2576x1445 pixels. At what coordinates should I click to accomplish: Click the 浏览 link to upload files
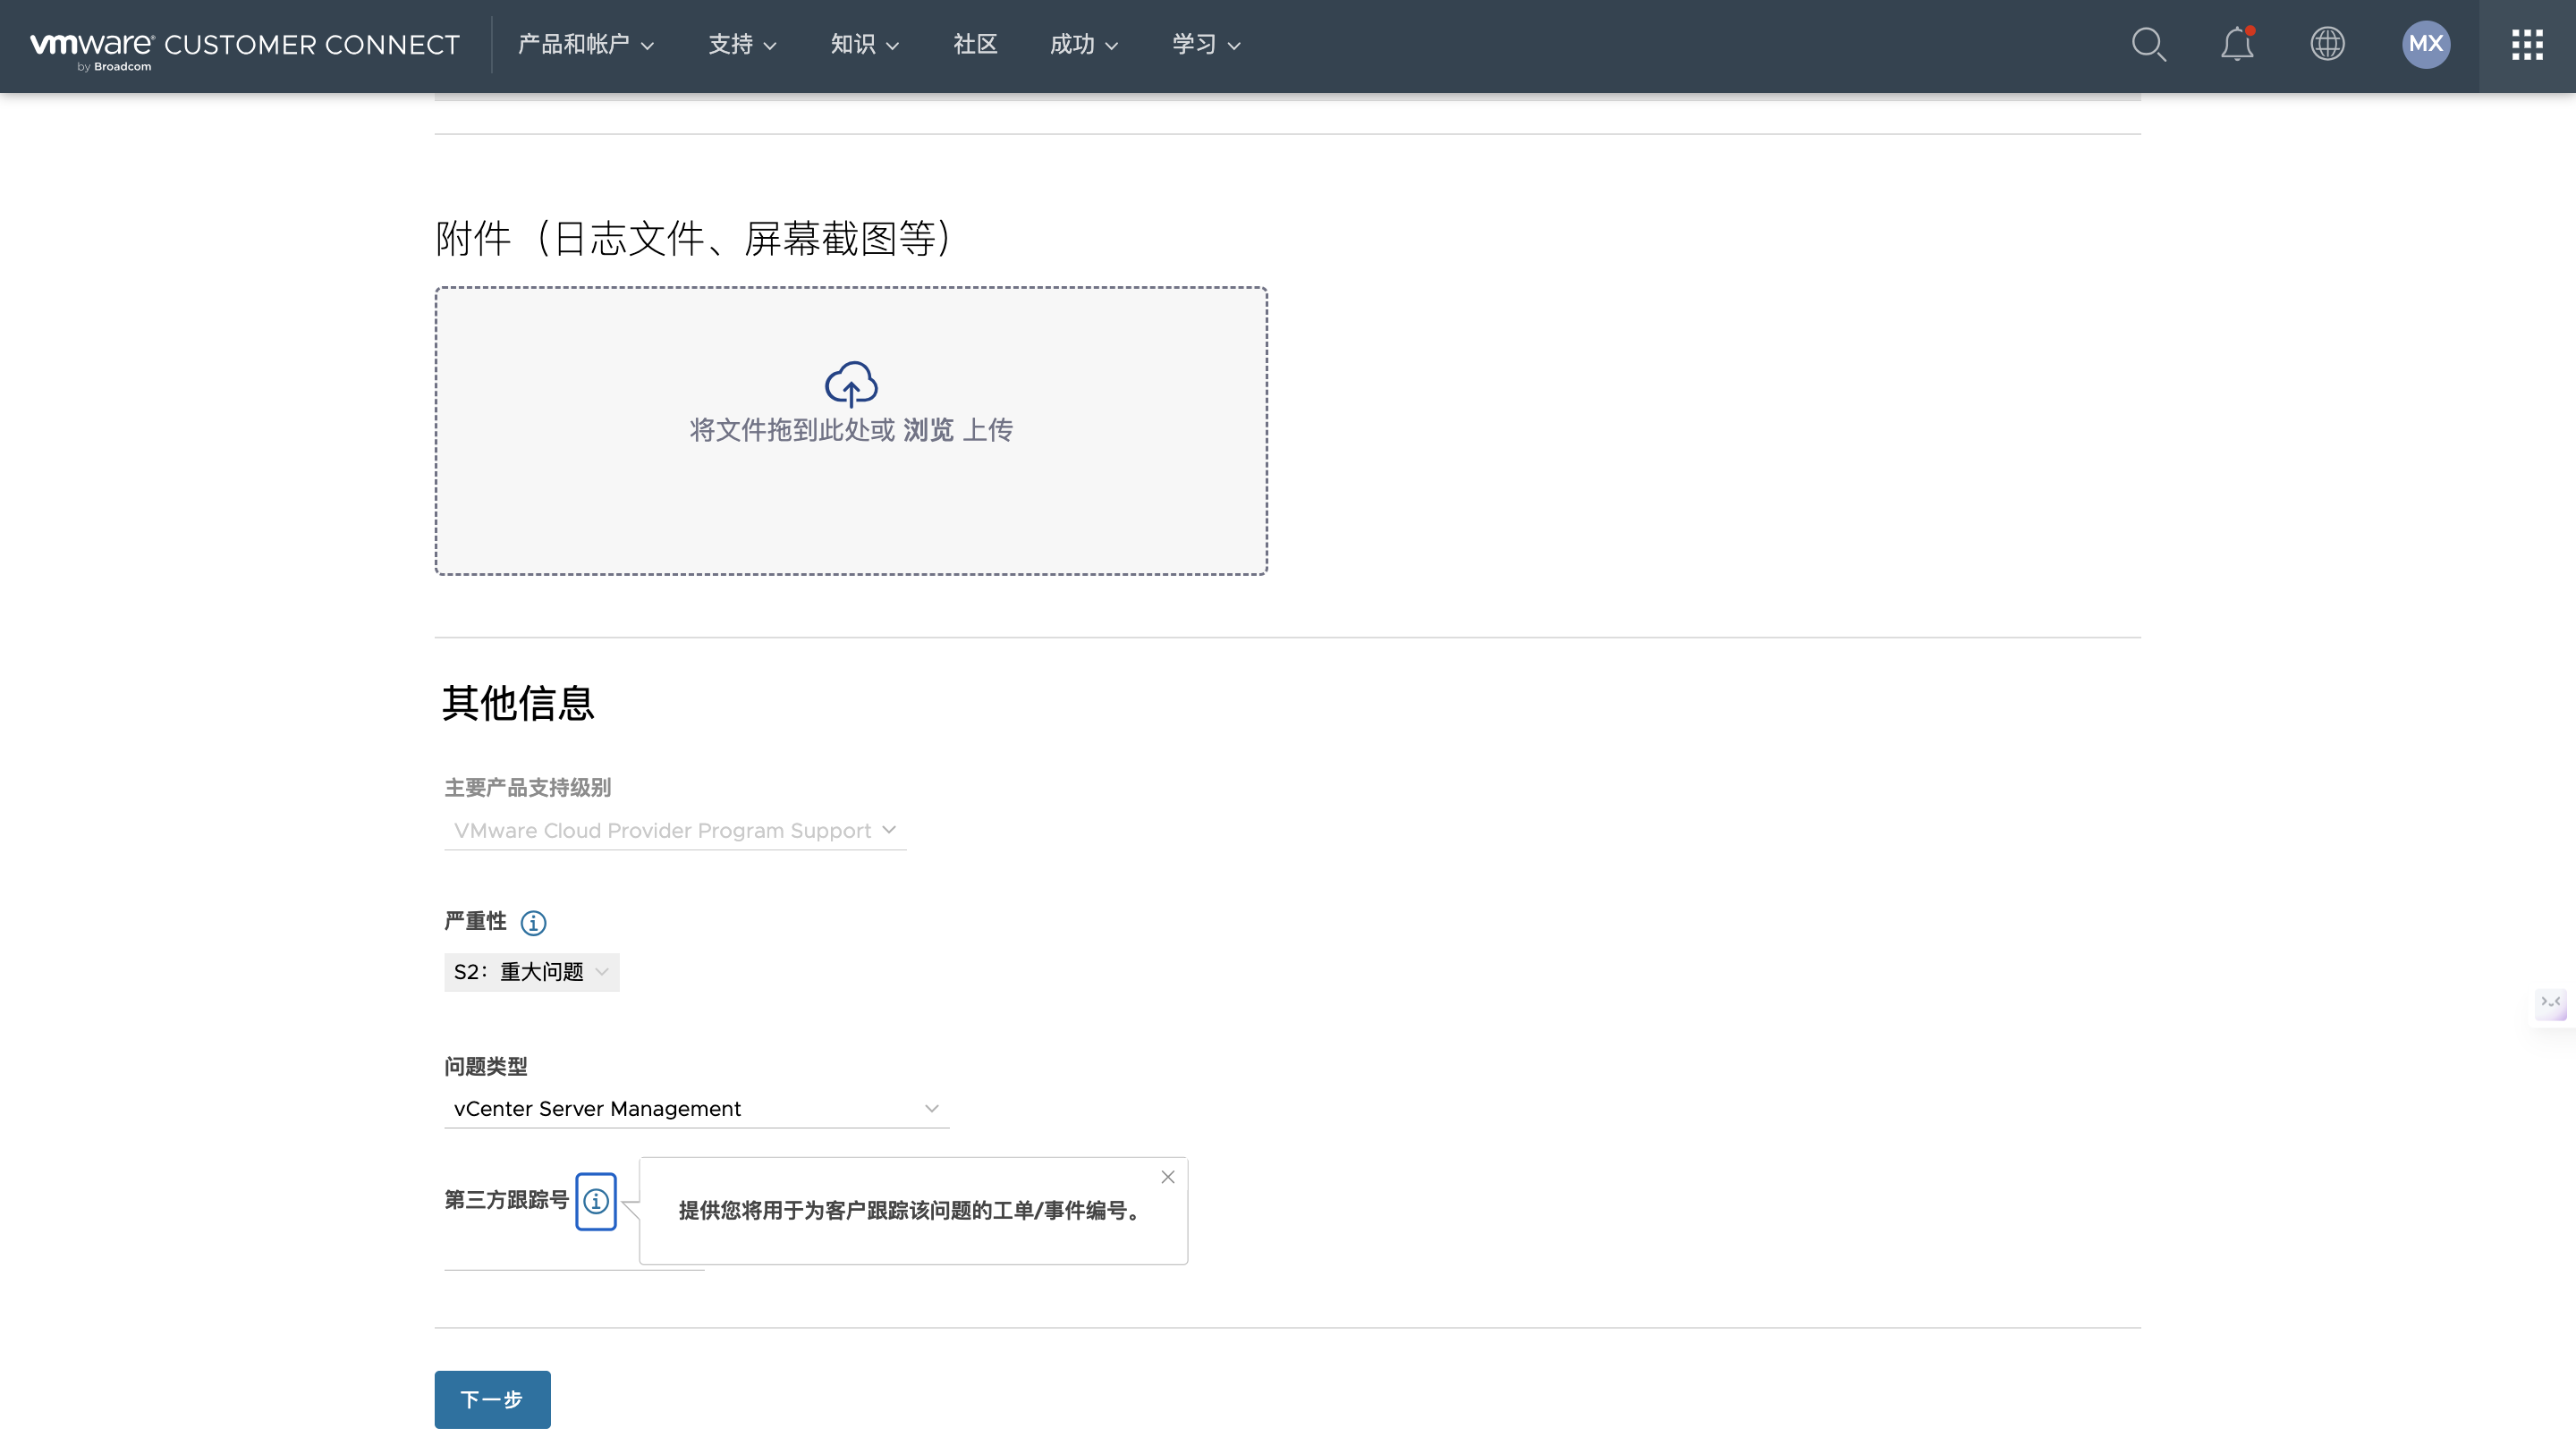tap(928, 430)
